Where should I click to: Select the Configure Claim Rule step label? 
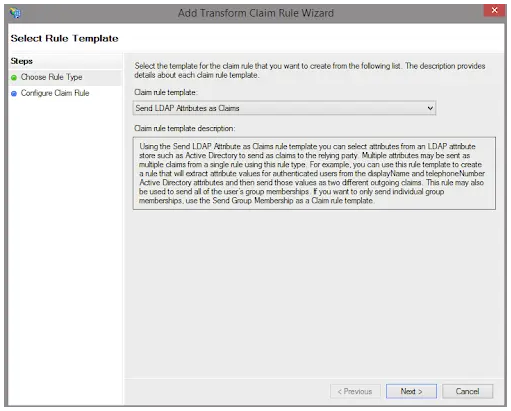(55, 93)
